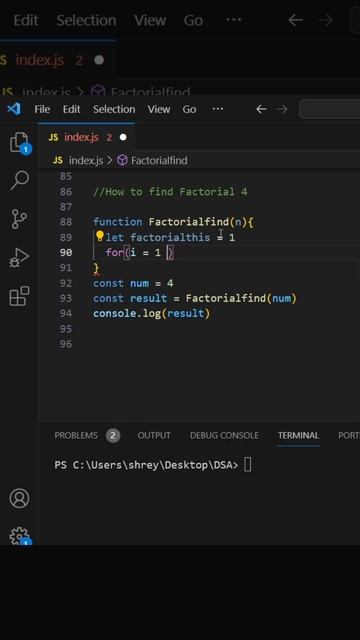This screenshot has width=360, height=640.
Task: Click 'function Factorialfind(n){' on line 88
Action: tap(173, 222)
